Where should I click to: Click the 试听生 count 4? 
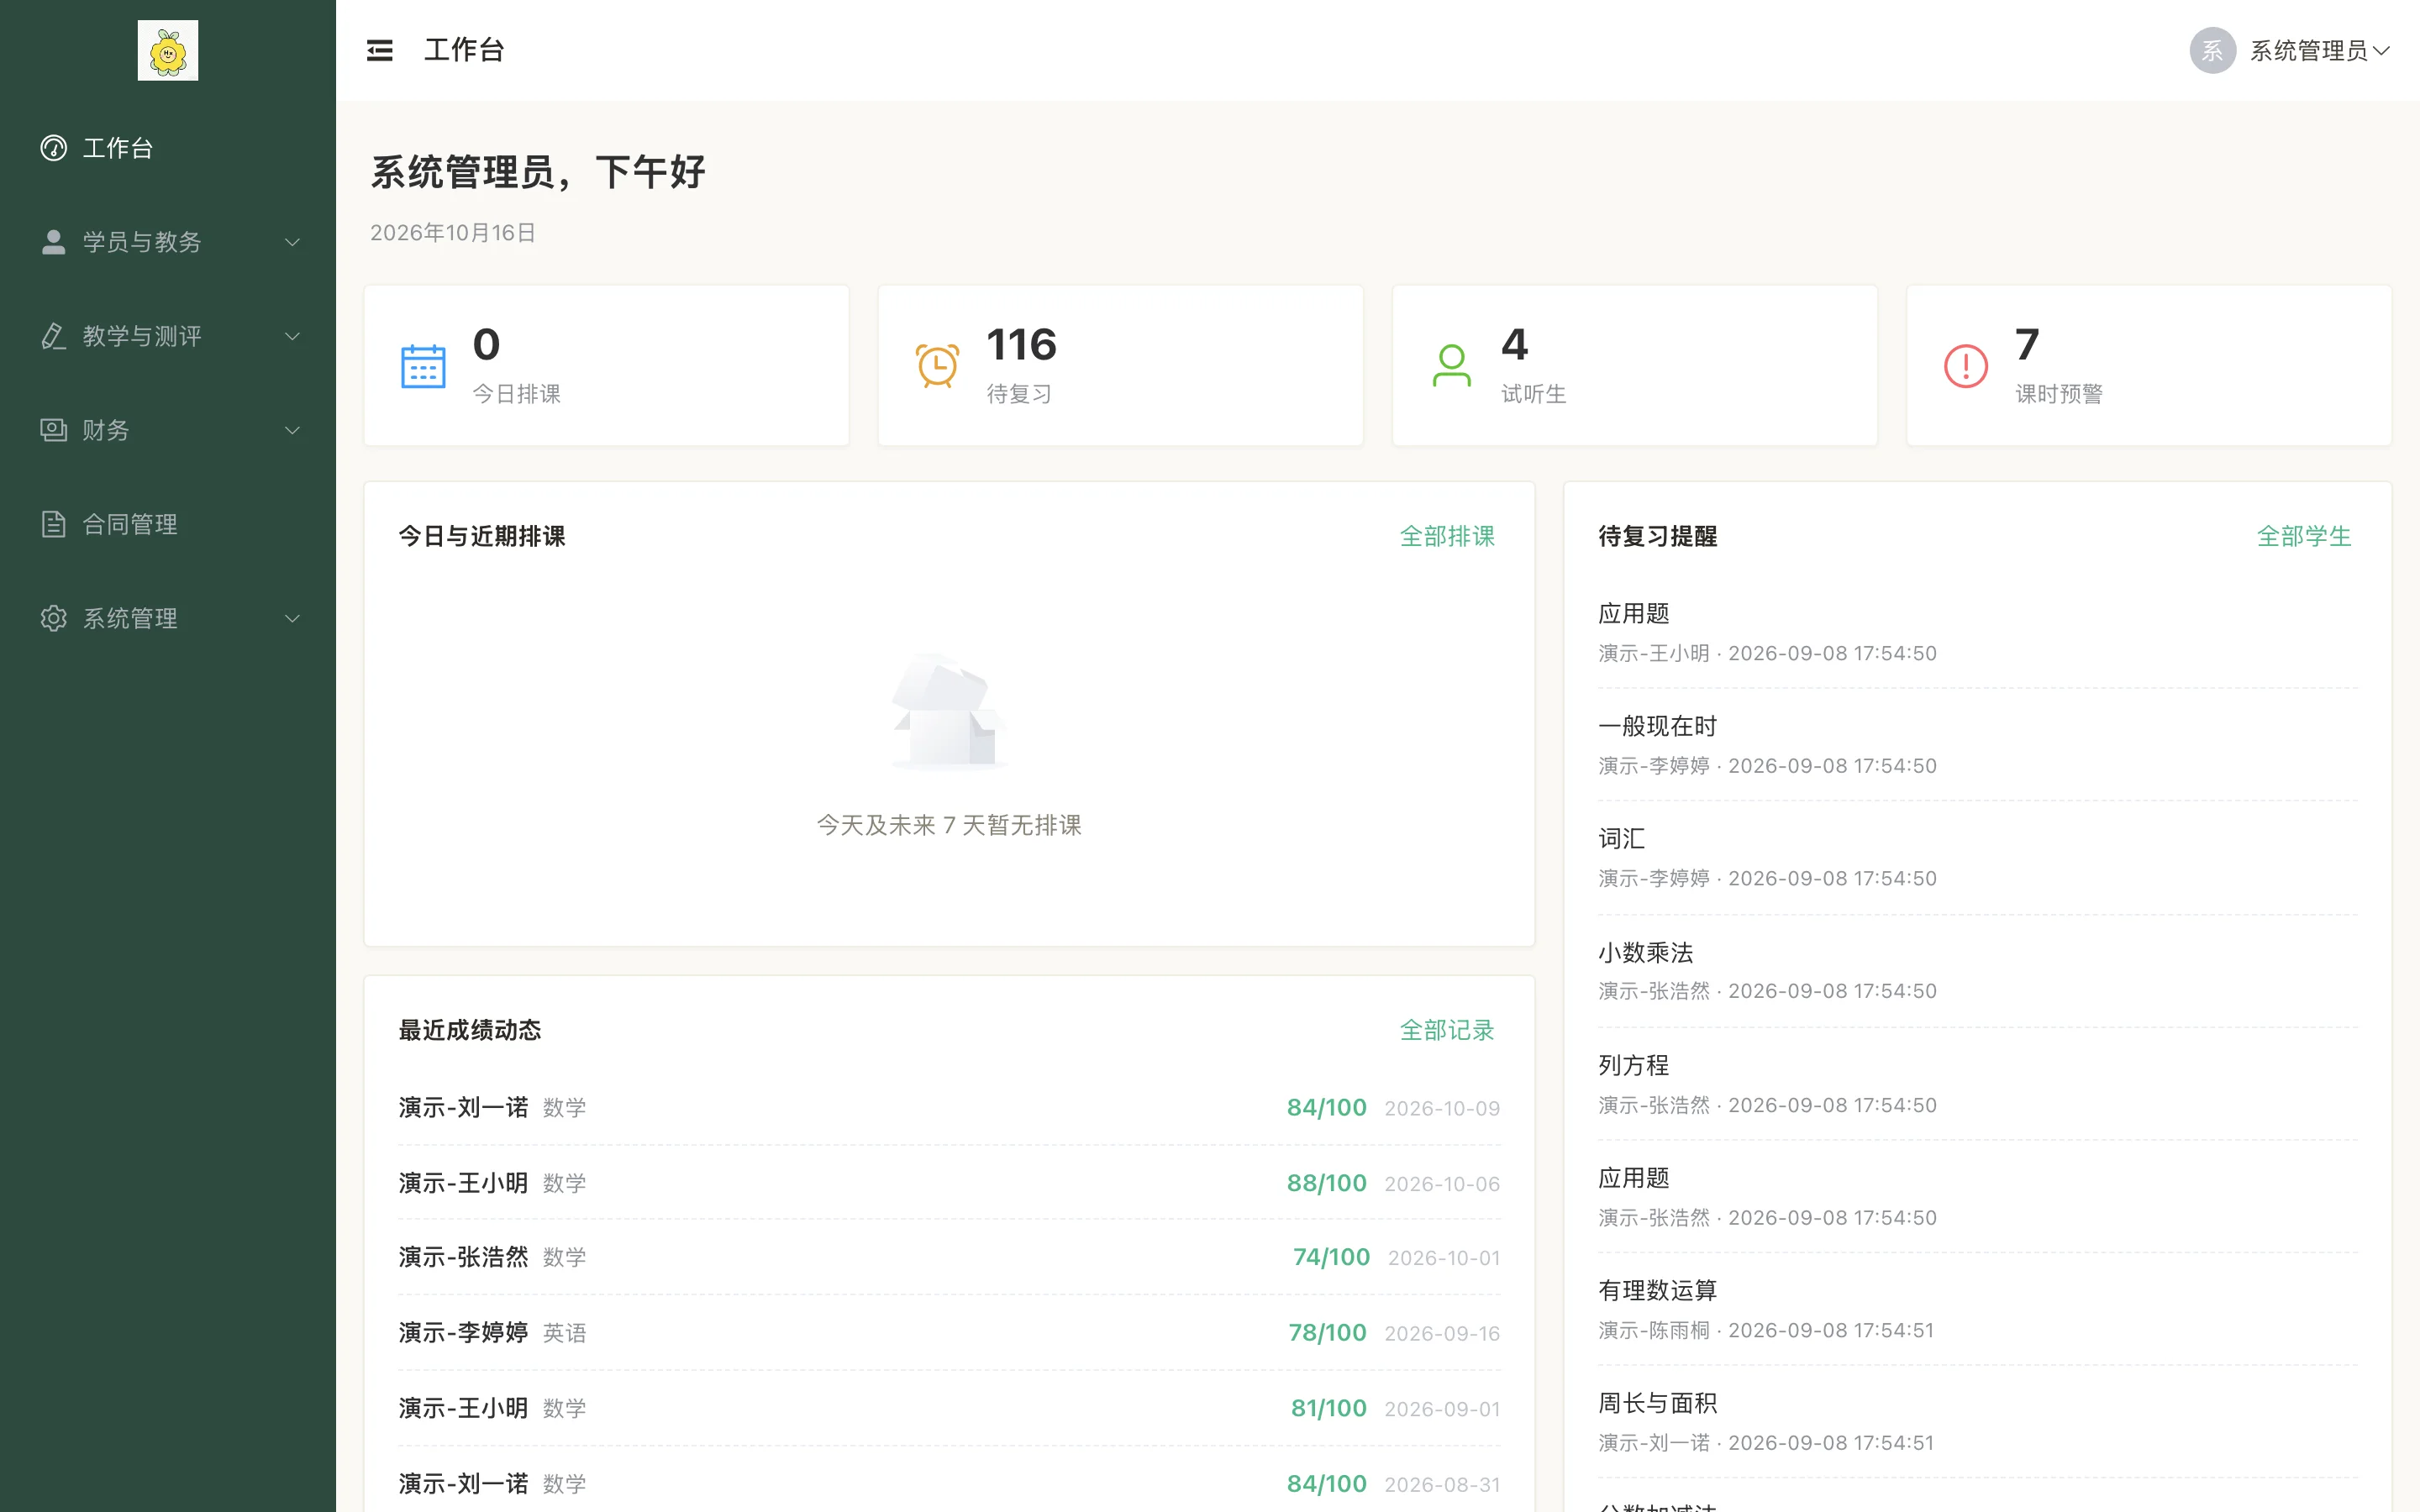[x=1514, y=345]
